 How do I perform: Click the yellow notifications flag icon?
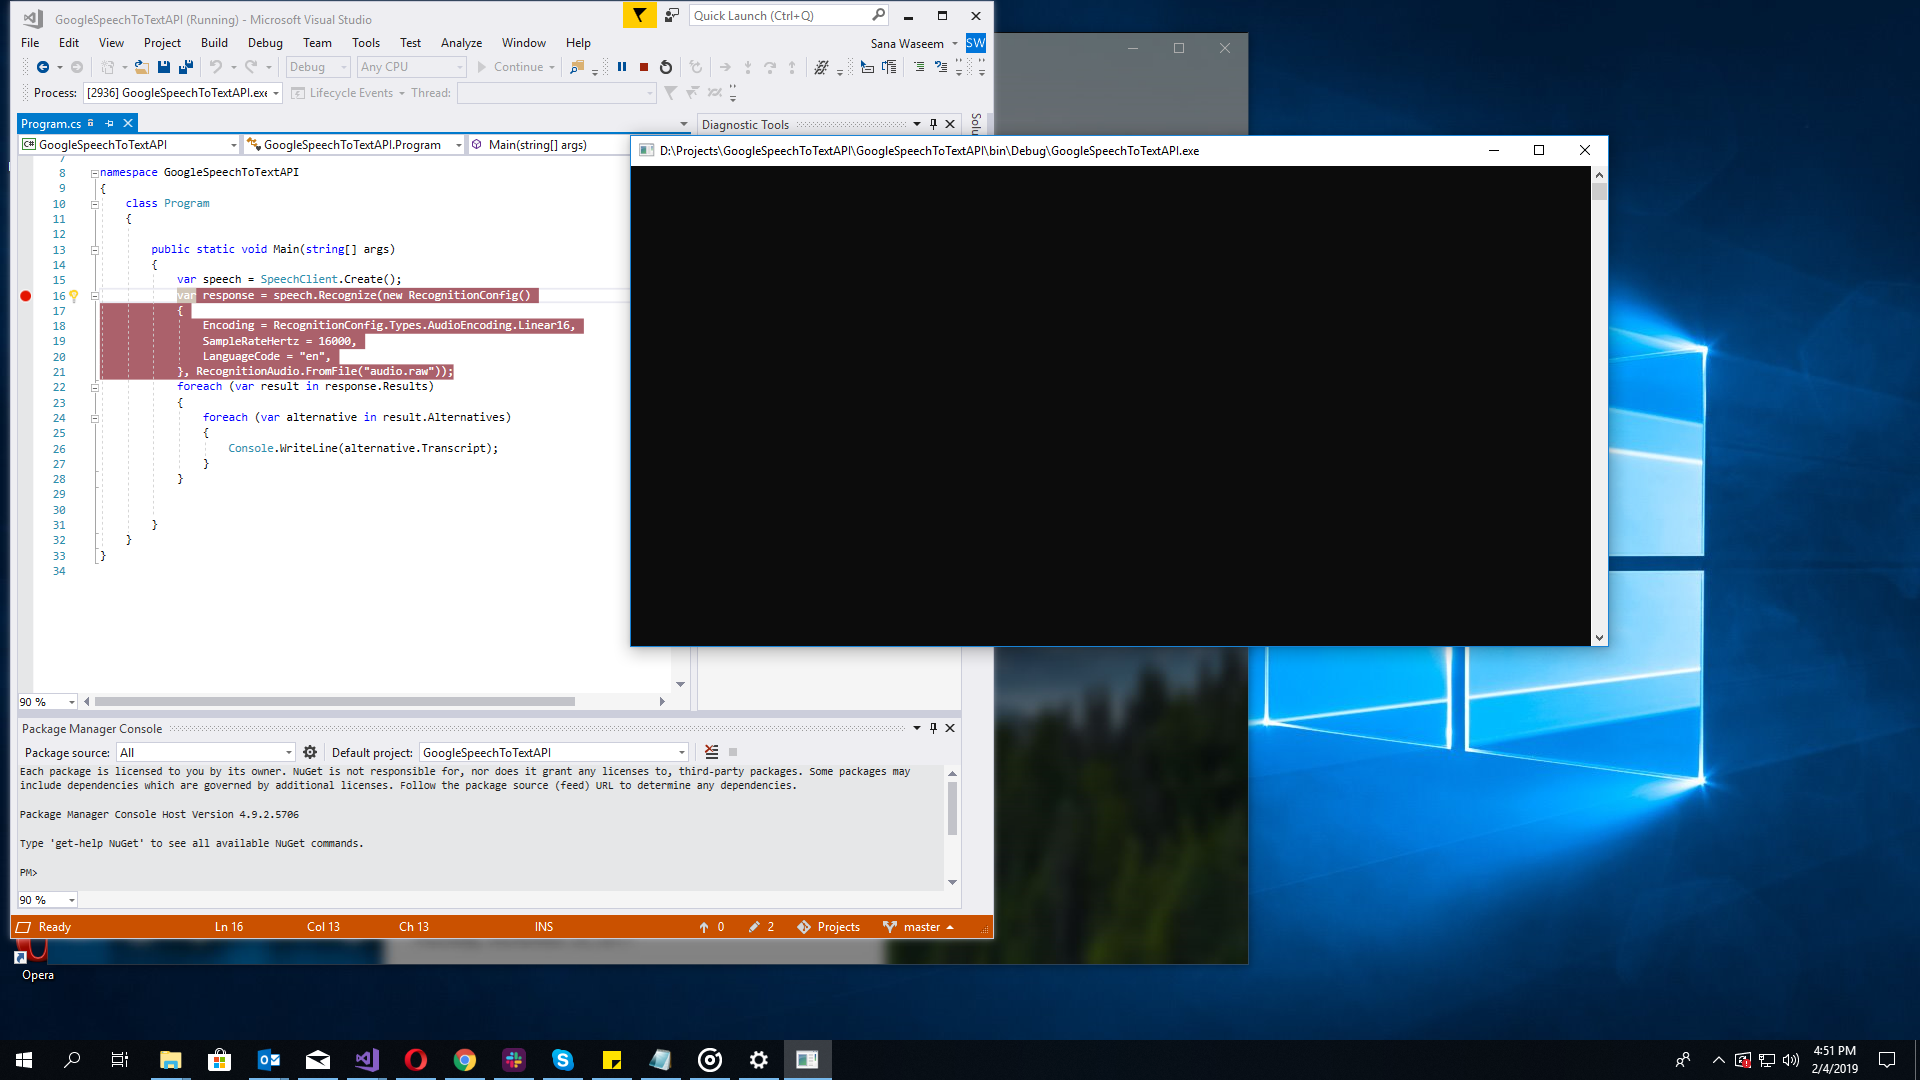pos(639,15)
